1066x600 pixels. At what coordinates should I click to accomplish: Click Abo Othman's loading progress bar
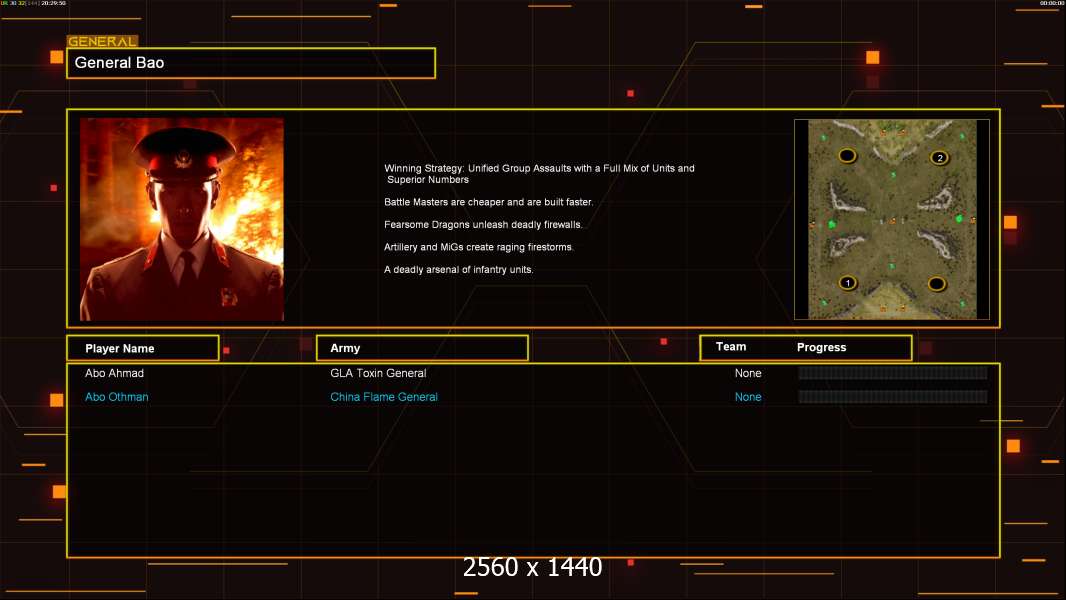(x=893, y=396)
